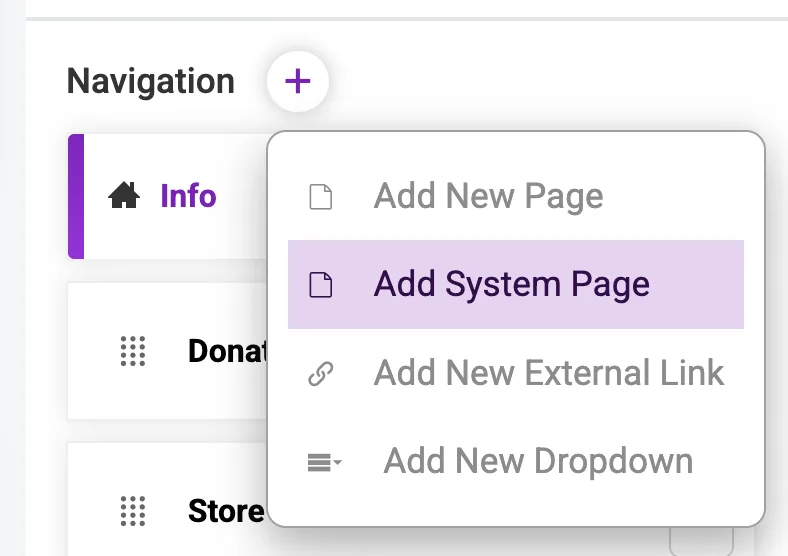Click the home icon next to Info
The image size is (788, 556).
point(124,196)
